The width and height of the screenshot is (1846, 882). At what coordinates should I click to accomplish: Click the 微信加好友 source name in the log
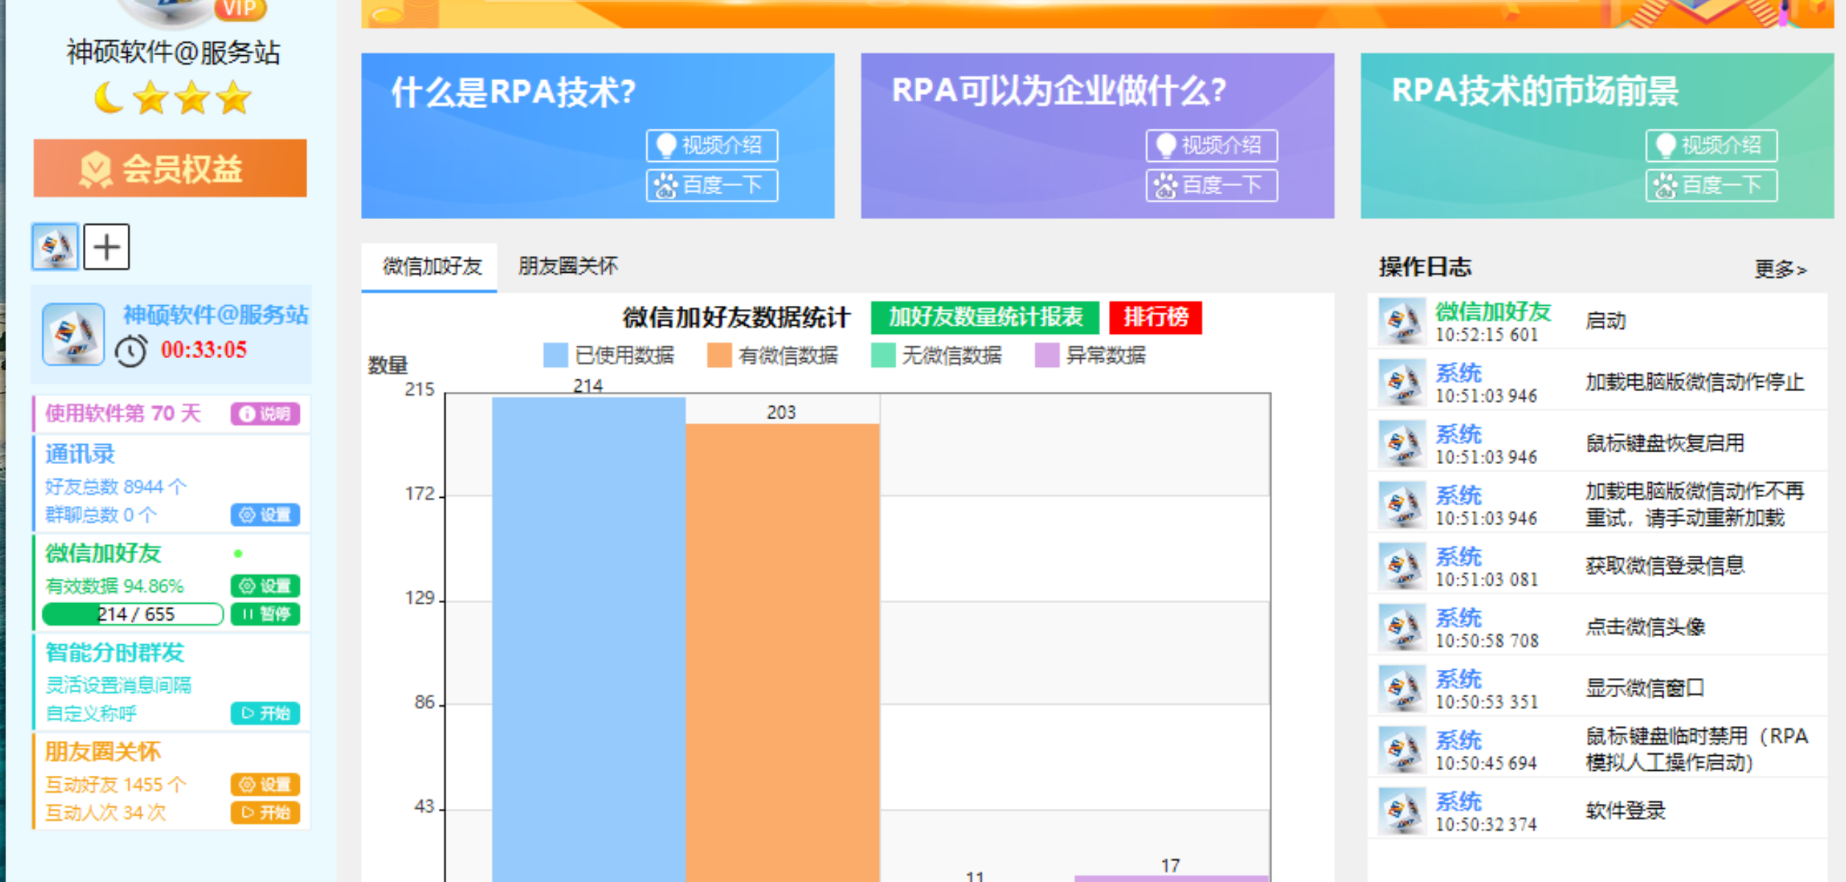1493,312
